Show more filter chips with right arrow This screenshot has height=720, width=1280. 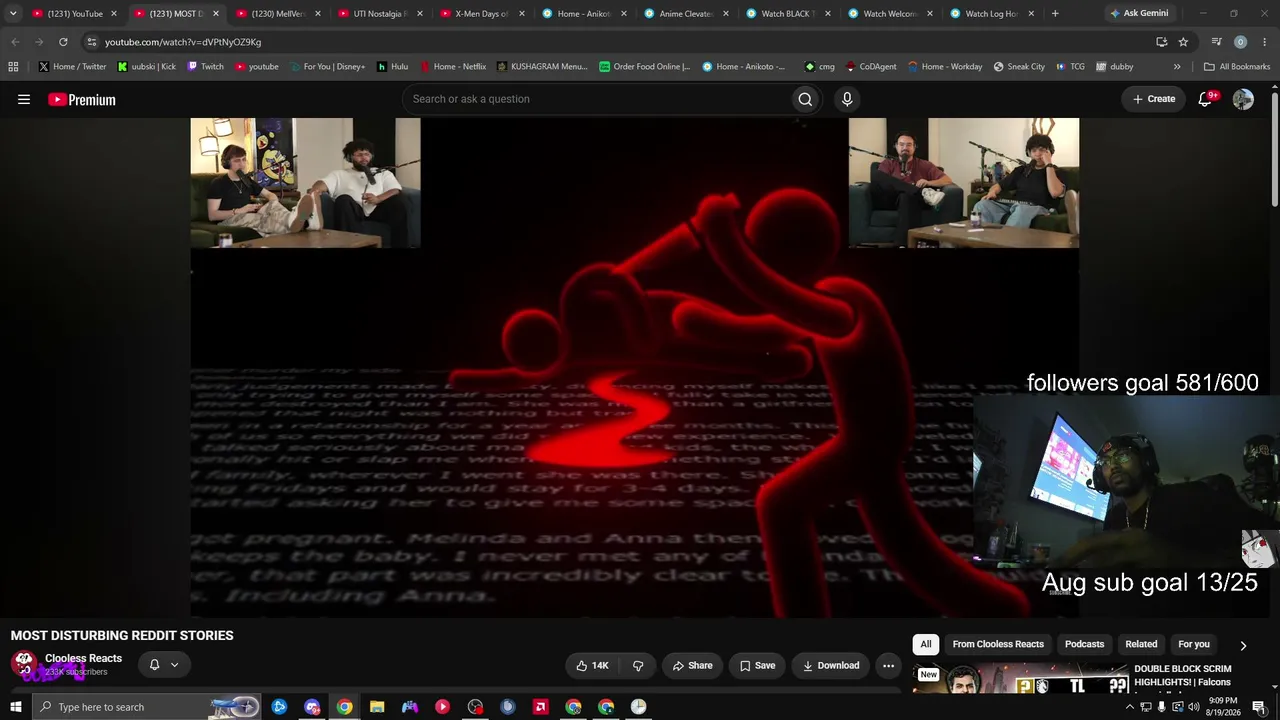click(x=1243, y=645)
